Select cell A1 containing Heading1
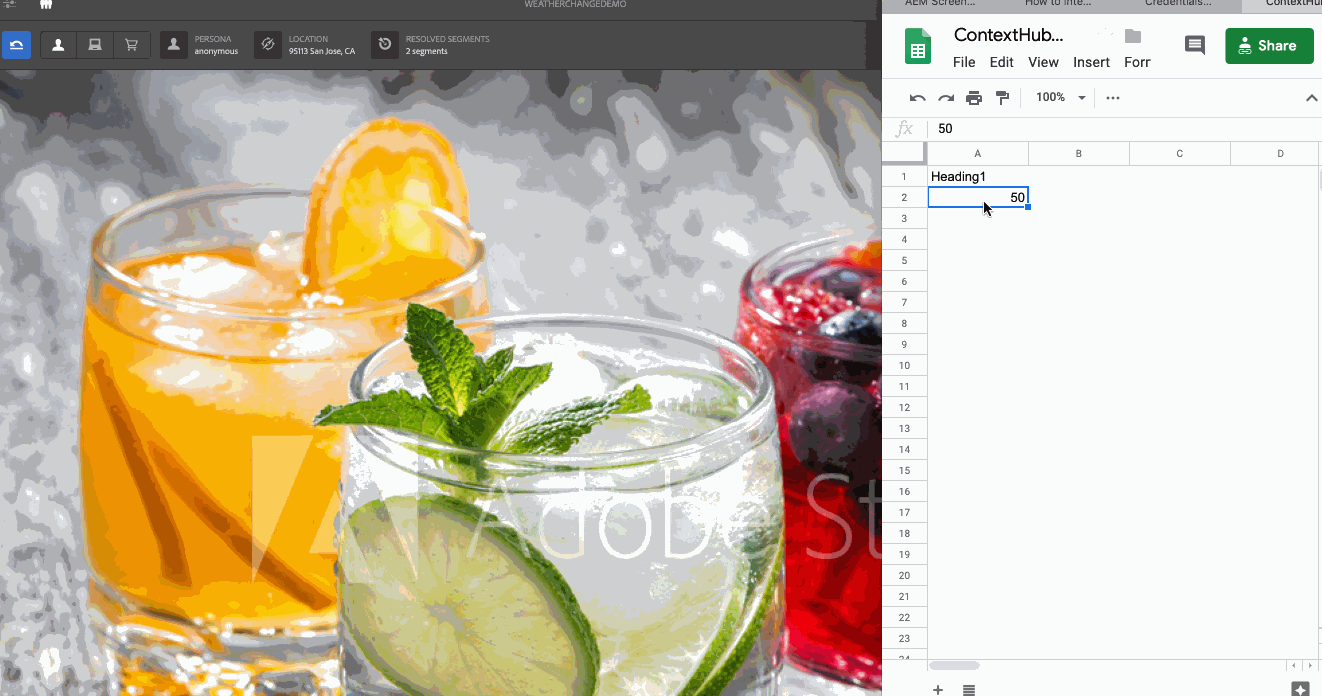Screen dimensions: 1322x696 pyautogui.click(x=978, y=177)
